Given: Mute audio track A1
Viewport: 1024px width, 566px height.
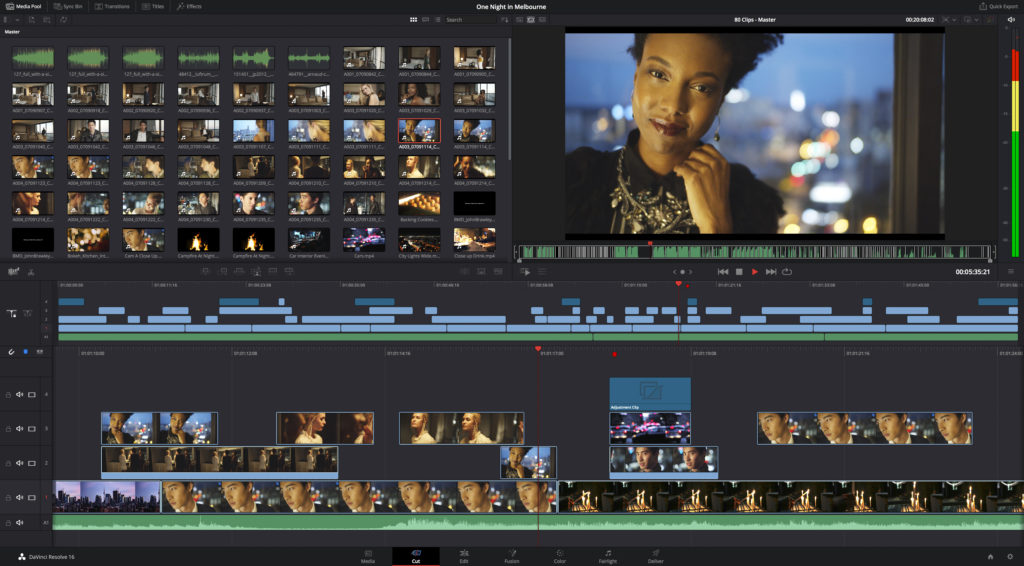Looking at the screenshot, I should click(20, 523).
